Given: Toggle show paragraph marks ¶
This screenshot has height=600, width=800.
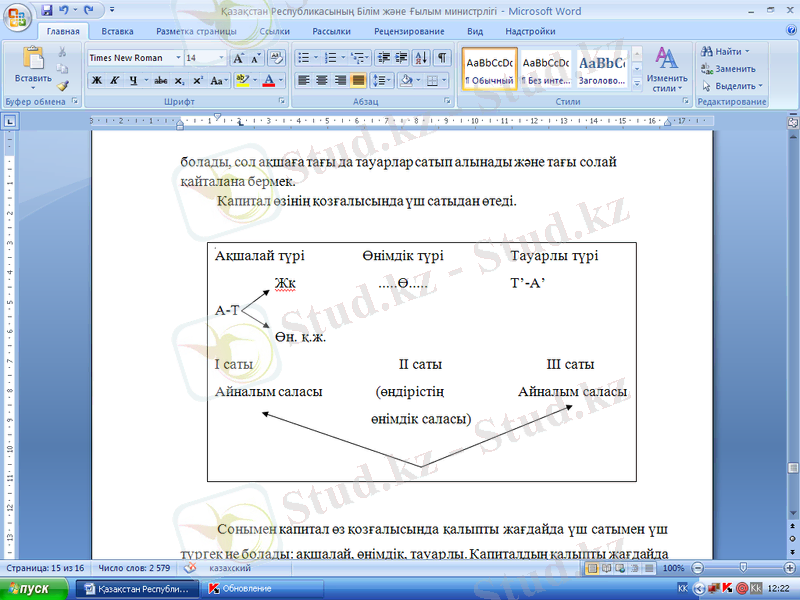Looking at the screenshot, I should (442, 58).
